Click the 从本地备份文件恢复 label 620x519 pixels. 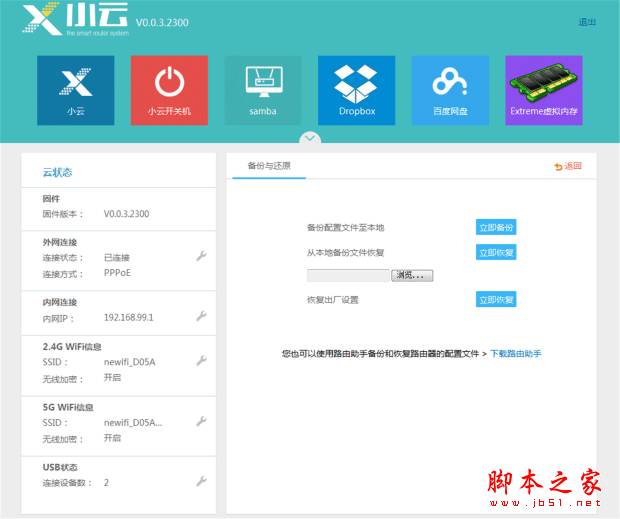click(x=346, y=253)
